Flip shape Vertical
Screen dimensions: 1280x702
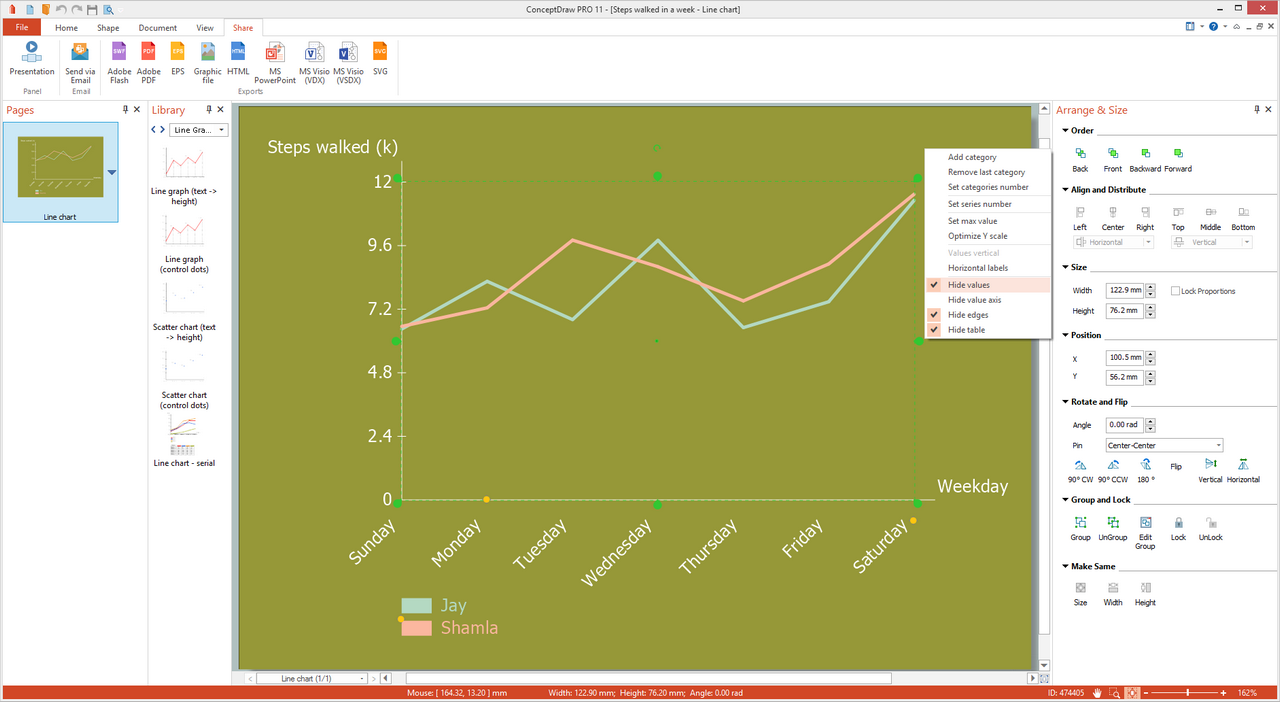(x=1210, y=471)
